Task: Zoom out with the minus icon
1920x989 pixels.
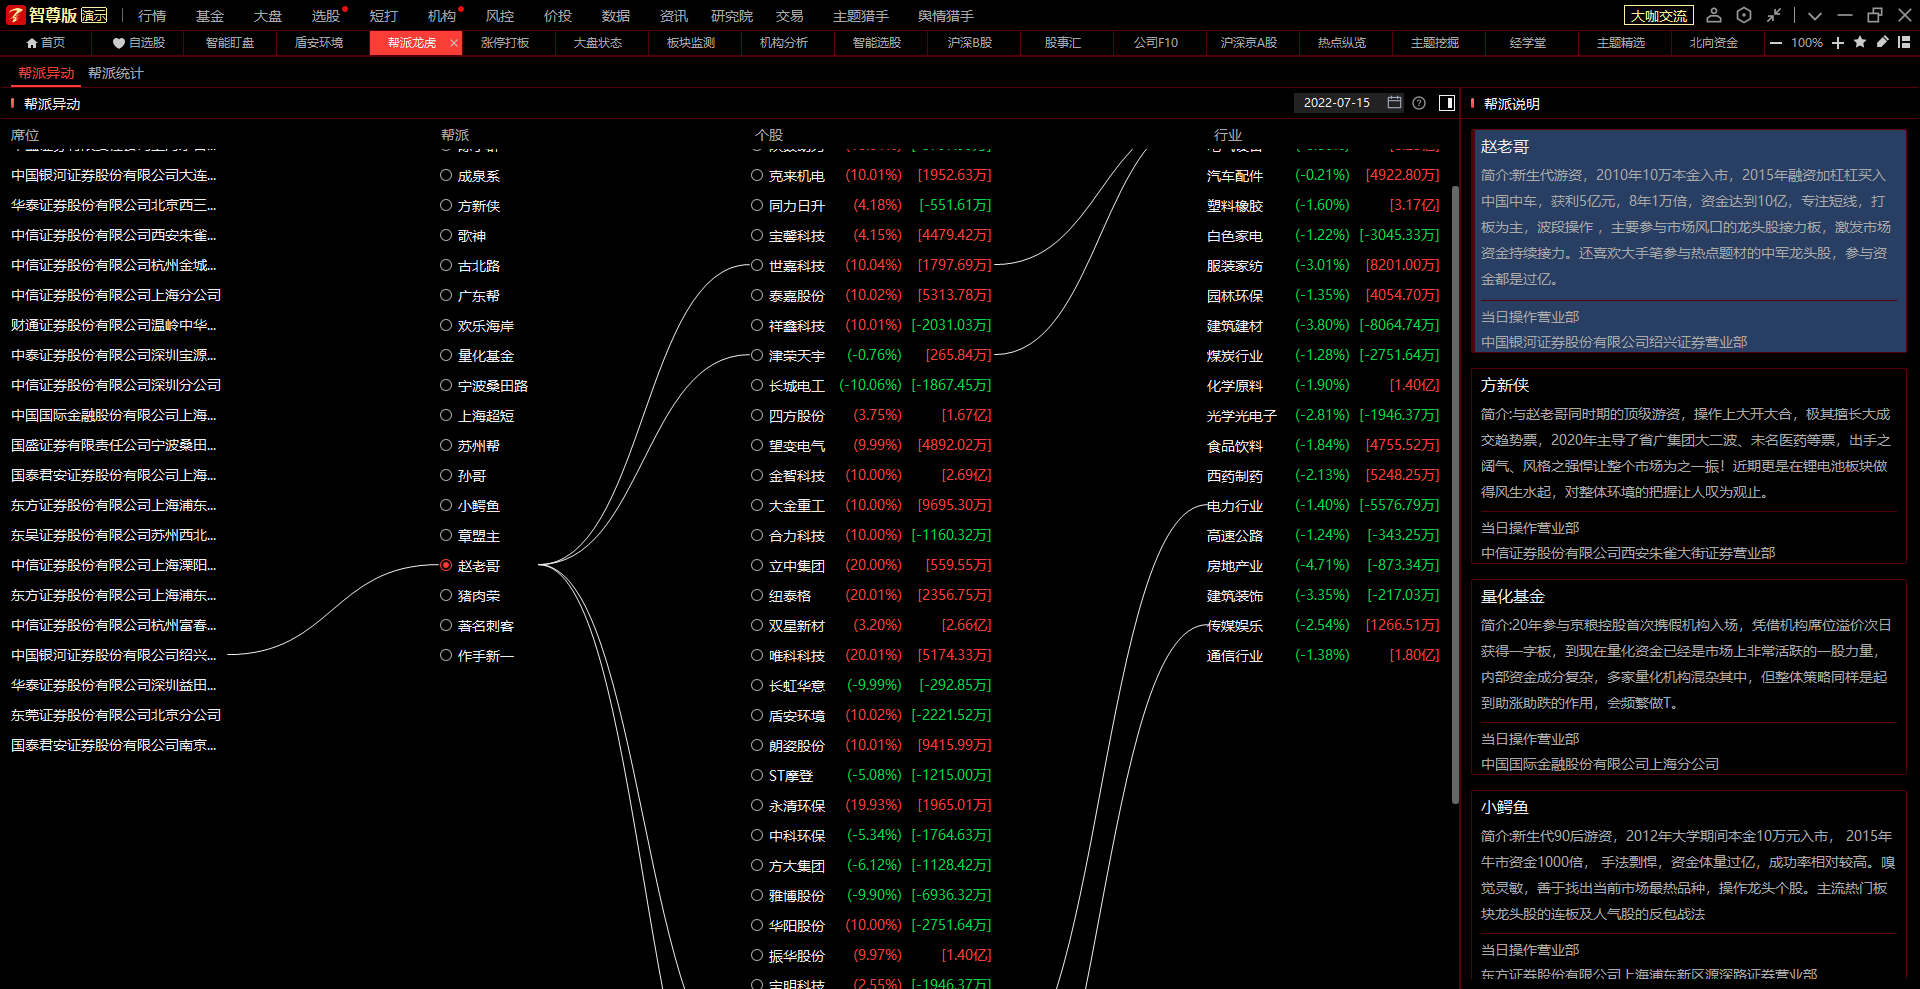Action: [1776, 43]
